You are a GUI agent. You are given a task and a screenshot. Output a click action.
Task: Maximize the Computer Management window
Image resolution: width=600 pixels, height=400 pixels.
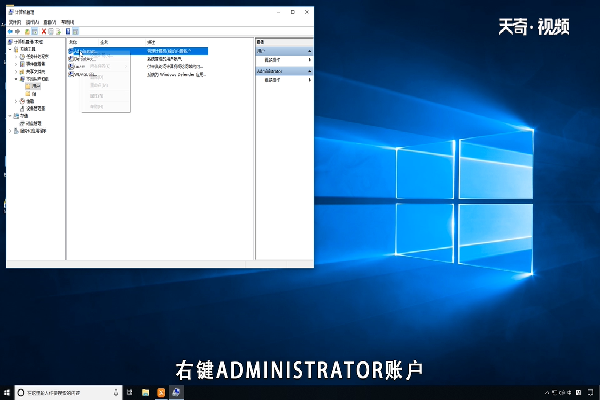pos(293,12)
